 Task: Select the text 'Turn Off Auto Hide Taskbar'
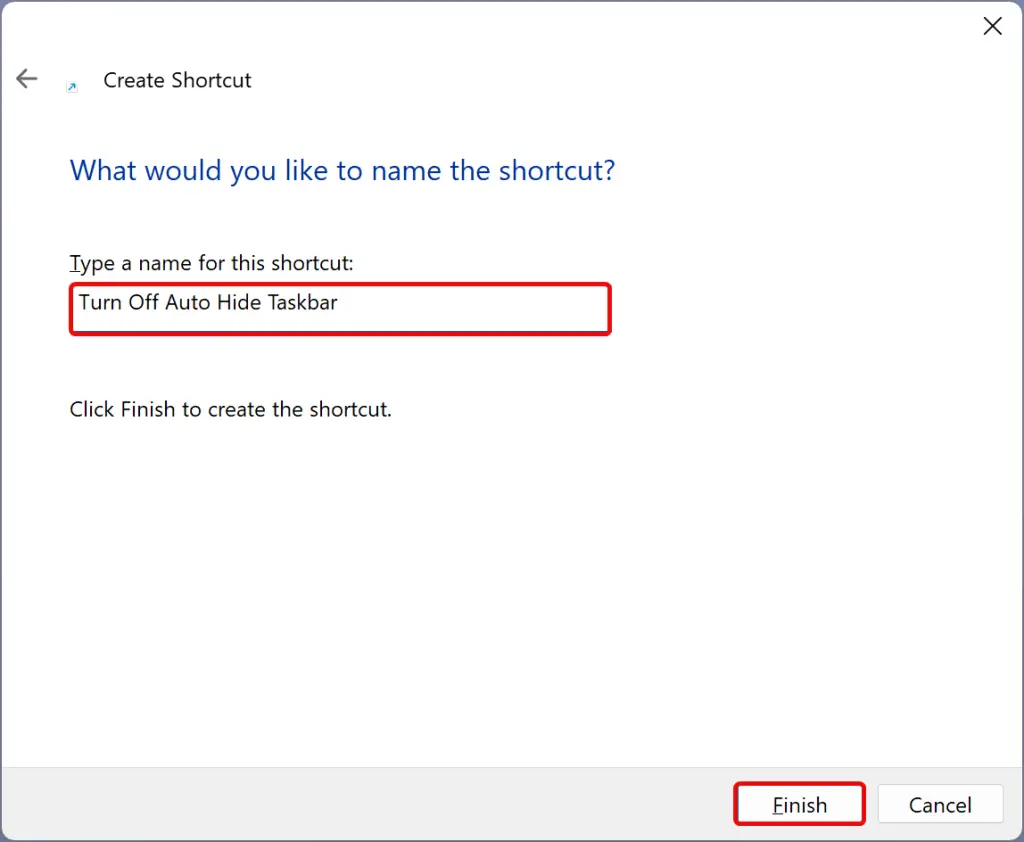click(x=208, y=302)
